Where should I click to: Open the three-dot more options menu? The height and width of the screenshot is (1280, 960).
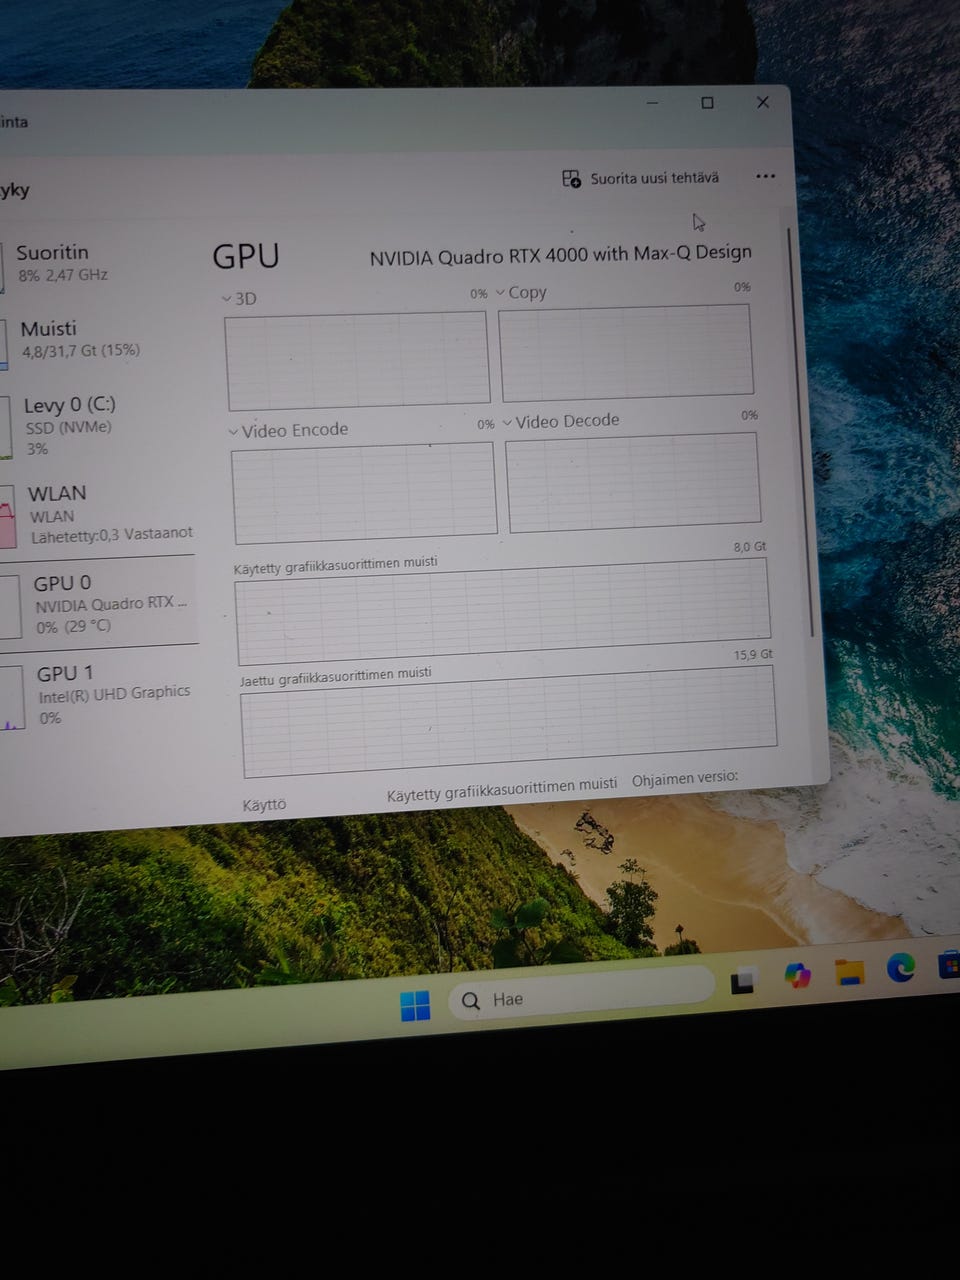pos(766,176)
